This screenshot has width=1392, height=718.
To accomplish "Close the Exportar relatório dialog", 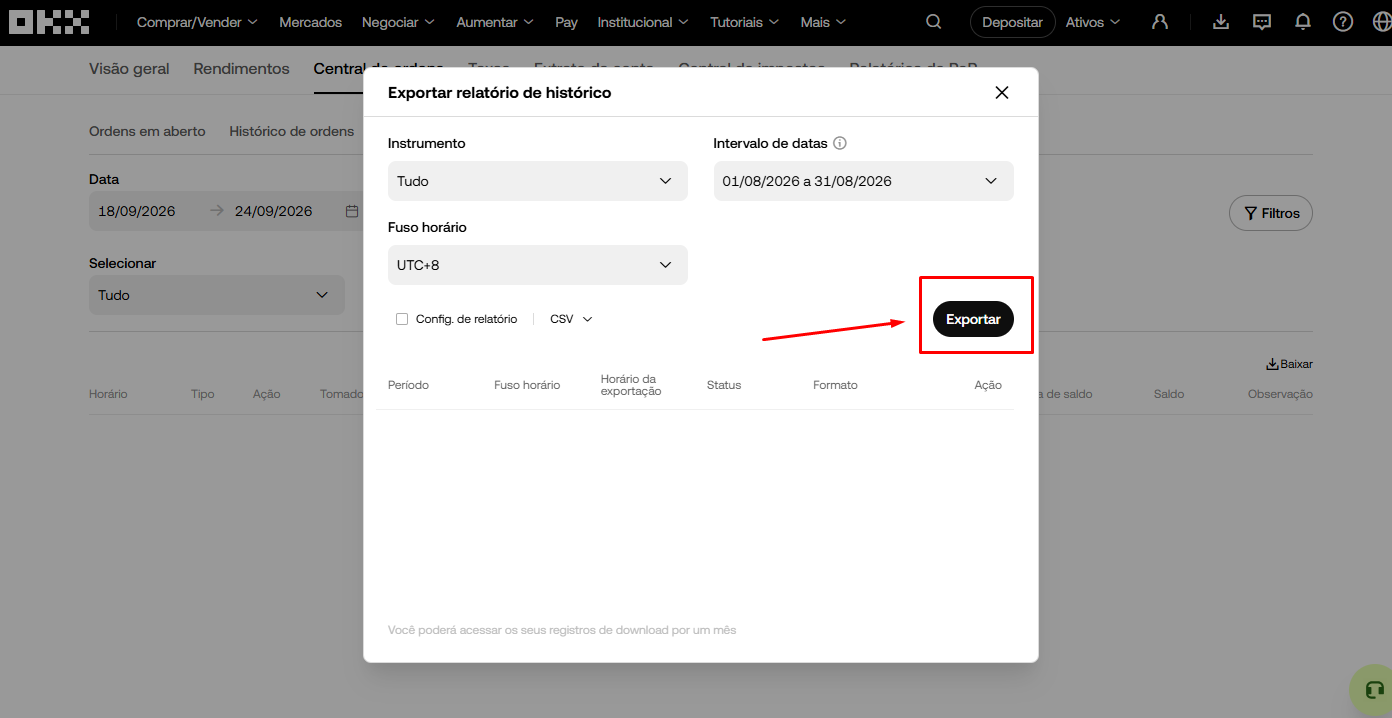I will (x=1002, y=93).
